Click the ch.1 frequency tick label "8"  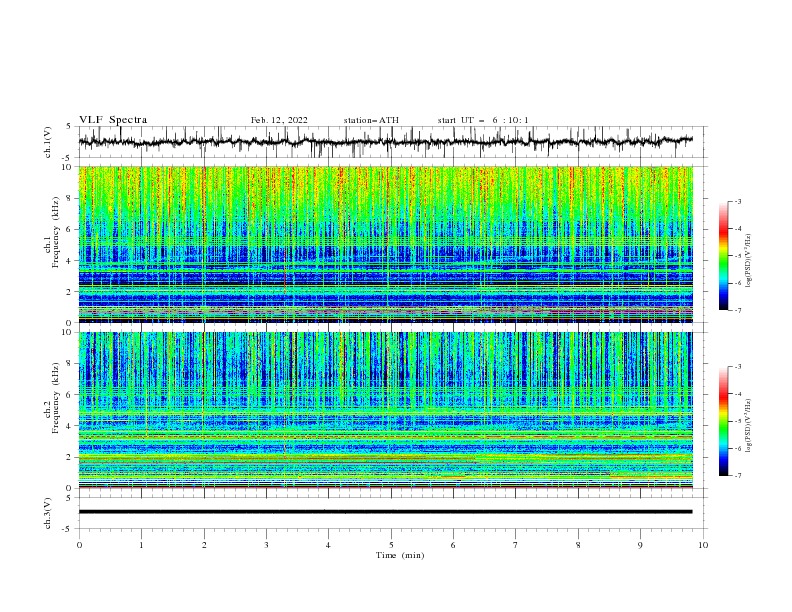pos(70,198)
